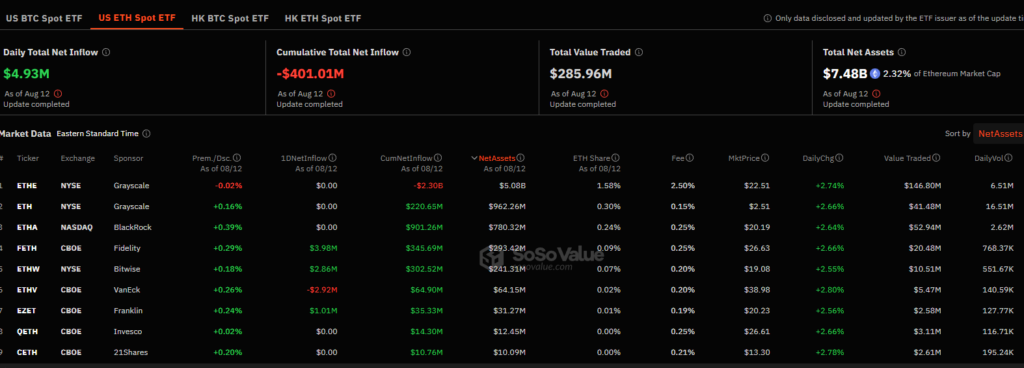This screenshot has width=1024, height=368.
Task: Click info icon beside Total Value Traded
Action: click(639, 52)
